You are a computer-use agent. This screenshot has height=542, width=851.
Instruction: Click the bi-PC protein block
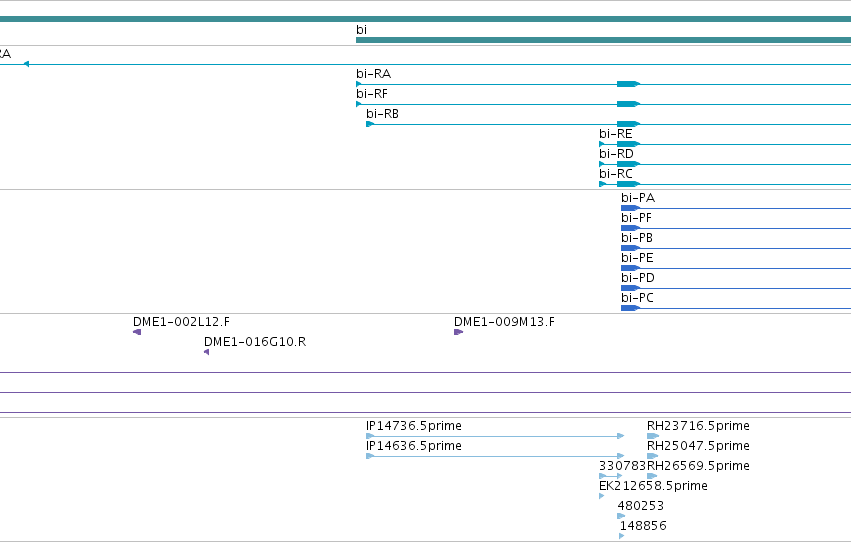[630, 308]
